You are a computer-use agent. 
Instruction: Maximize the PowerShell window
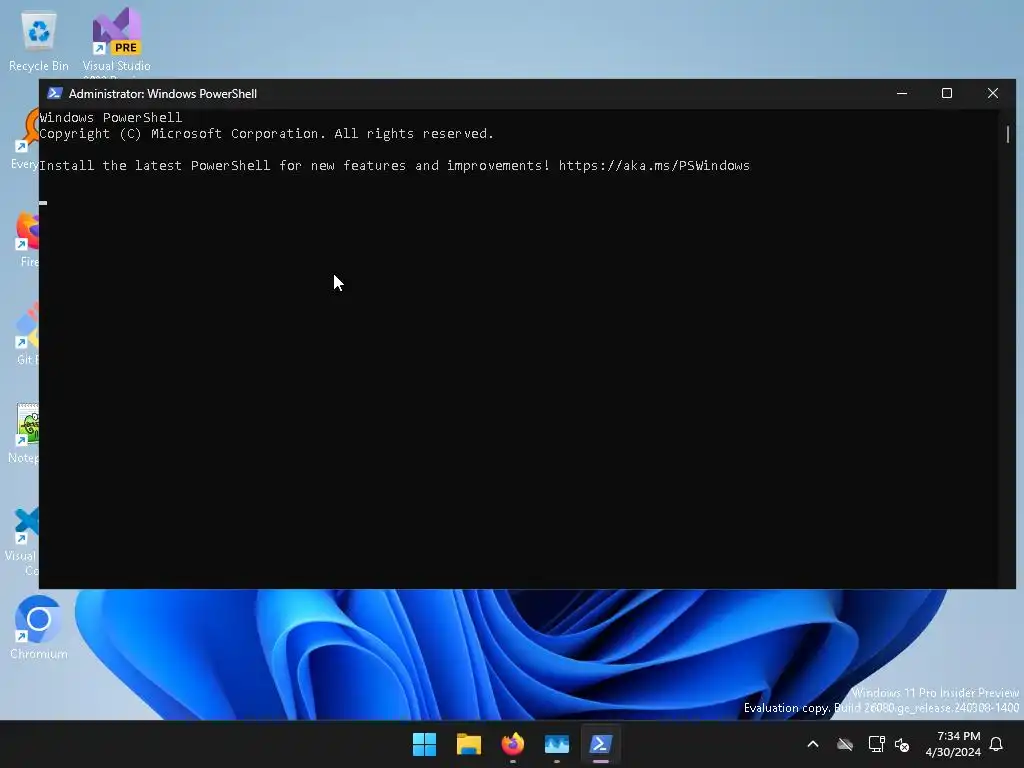946,93
